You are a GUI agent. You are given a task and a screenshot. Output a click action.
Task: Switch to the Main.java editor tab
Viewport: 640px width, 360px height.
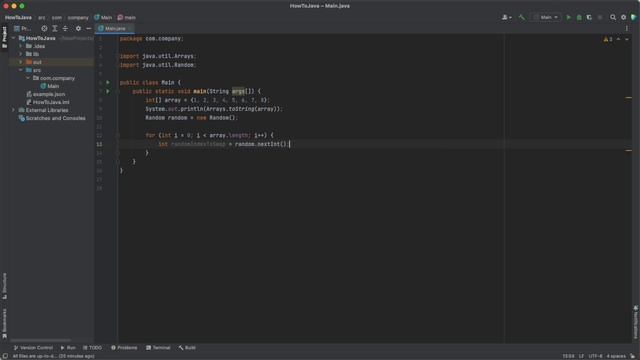tap(114, 29)
